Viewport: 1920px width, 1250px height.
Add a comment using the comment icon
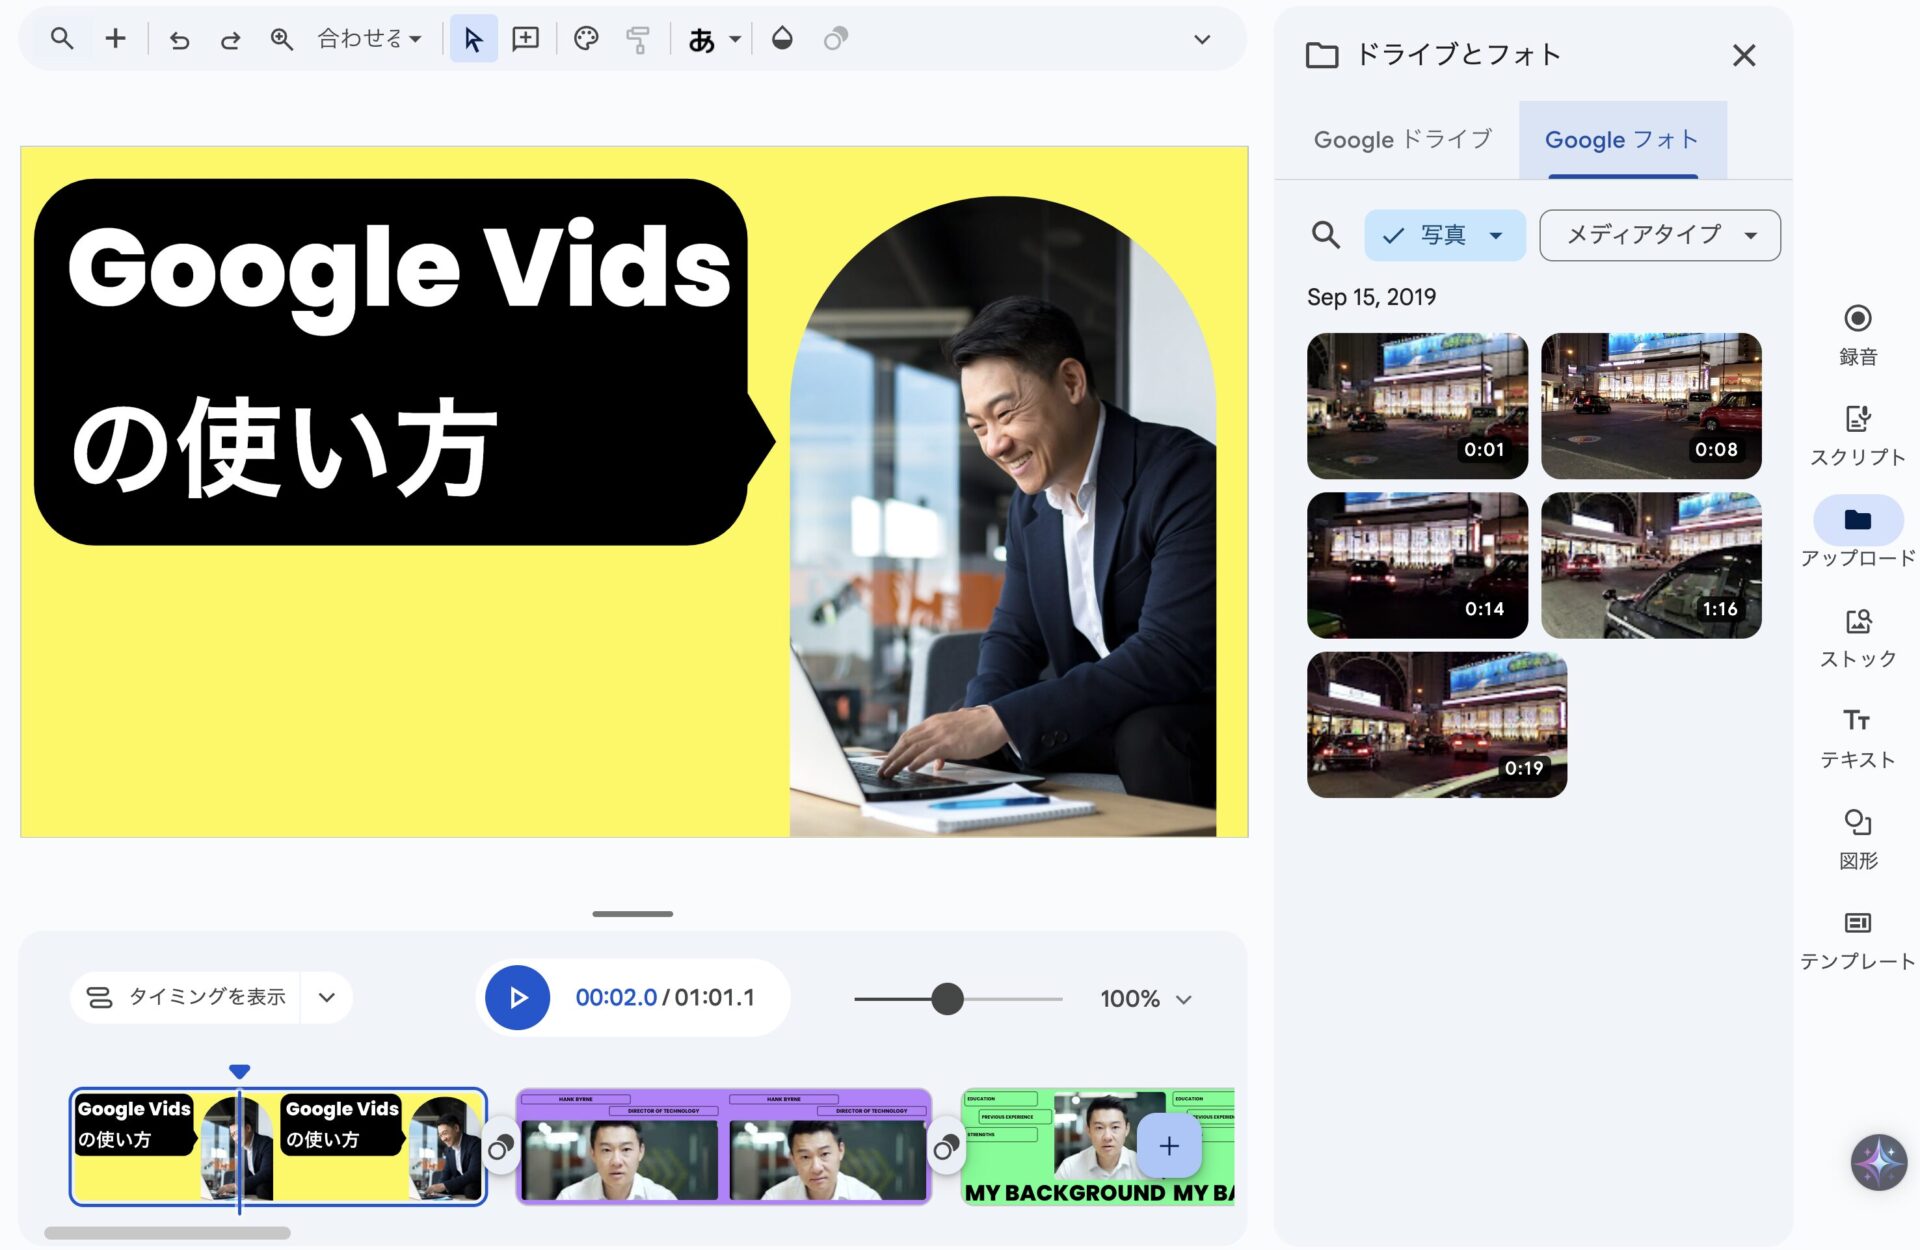click(x=526, y=39)
